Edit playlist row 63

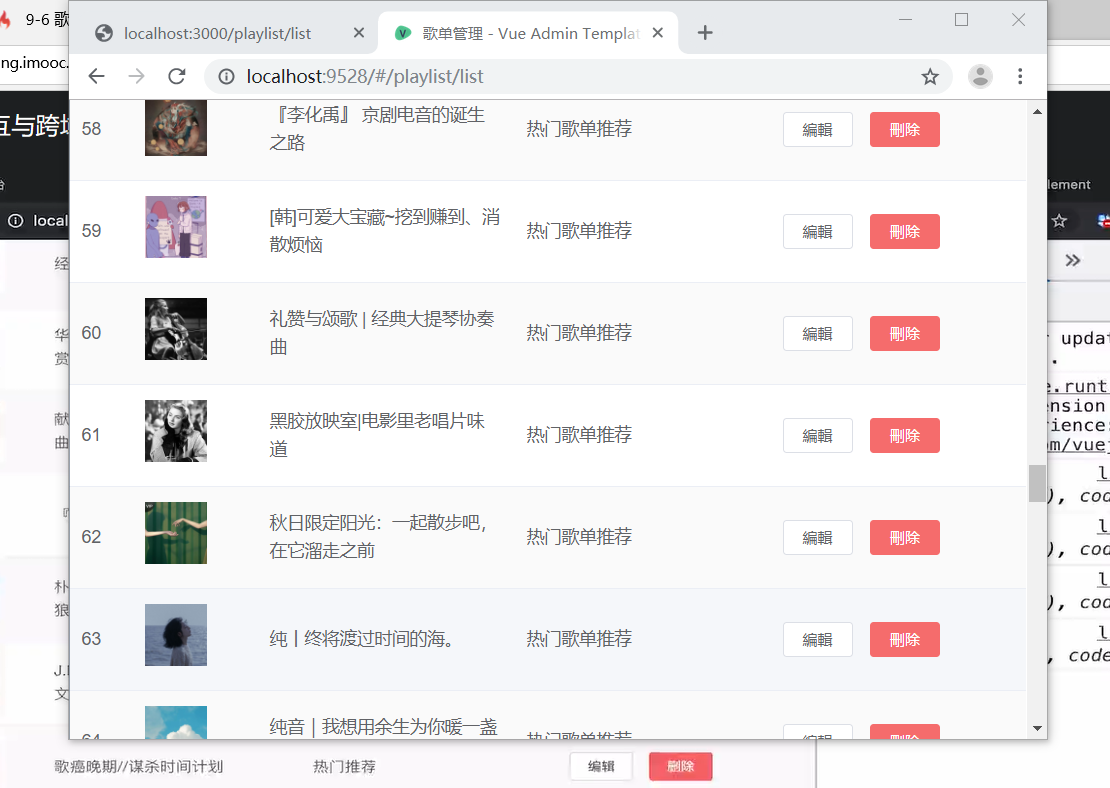818,639
